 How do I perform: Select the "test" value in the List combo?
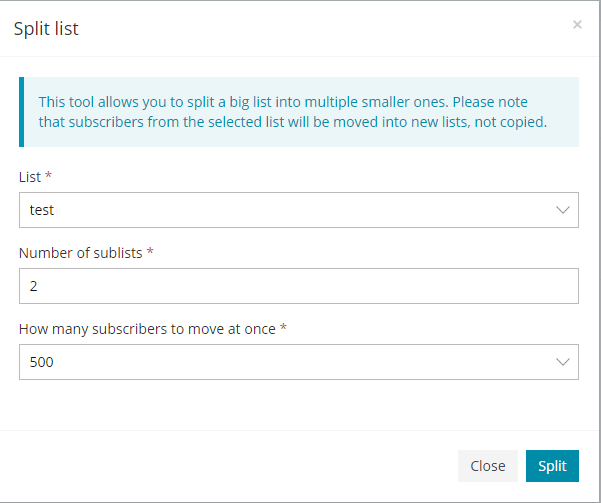pos(42,211)
